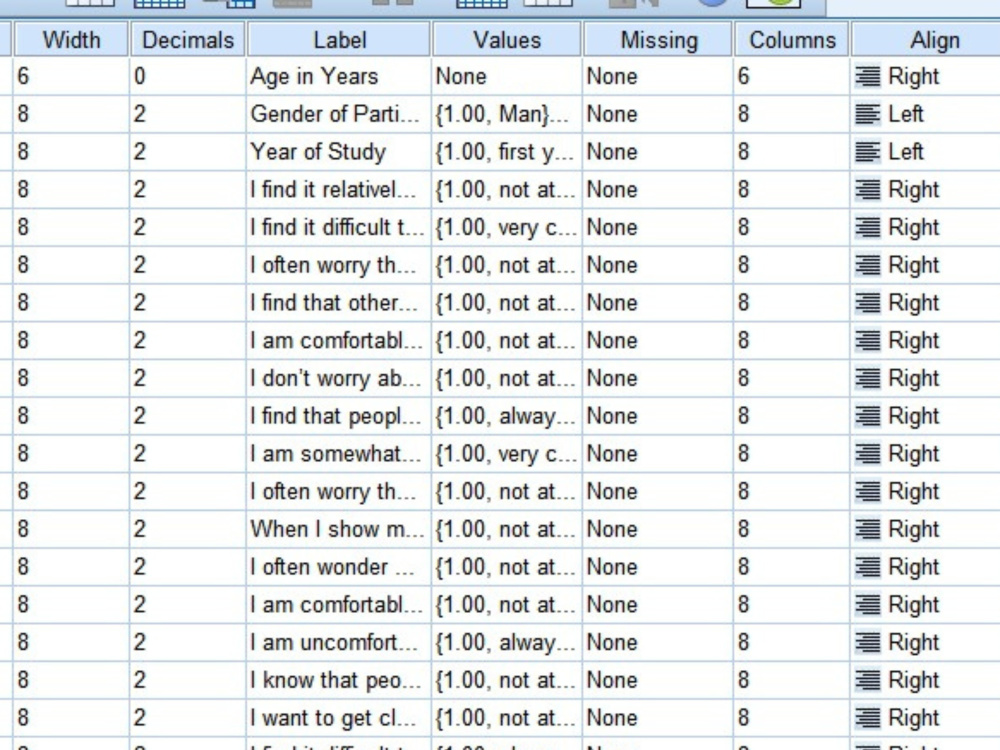Open the Align dropdown for Age in Years
The width and height of the screenshot is (1000, 750).
935,76
